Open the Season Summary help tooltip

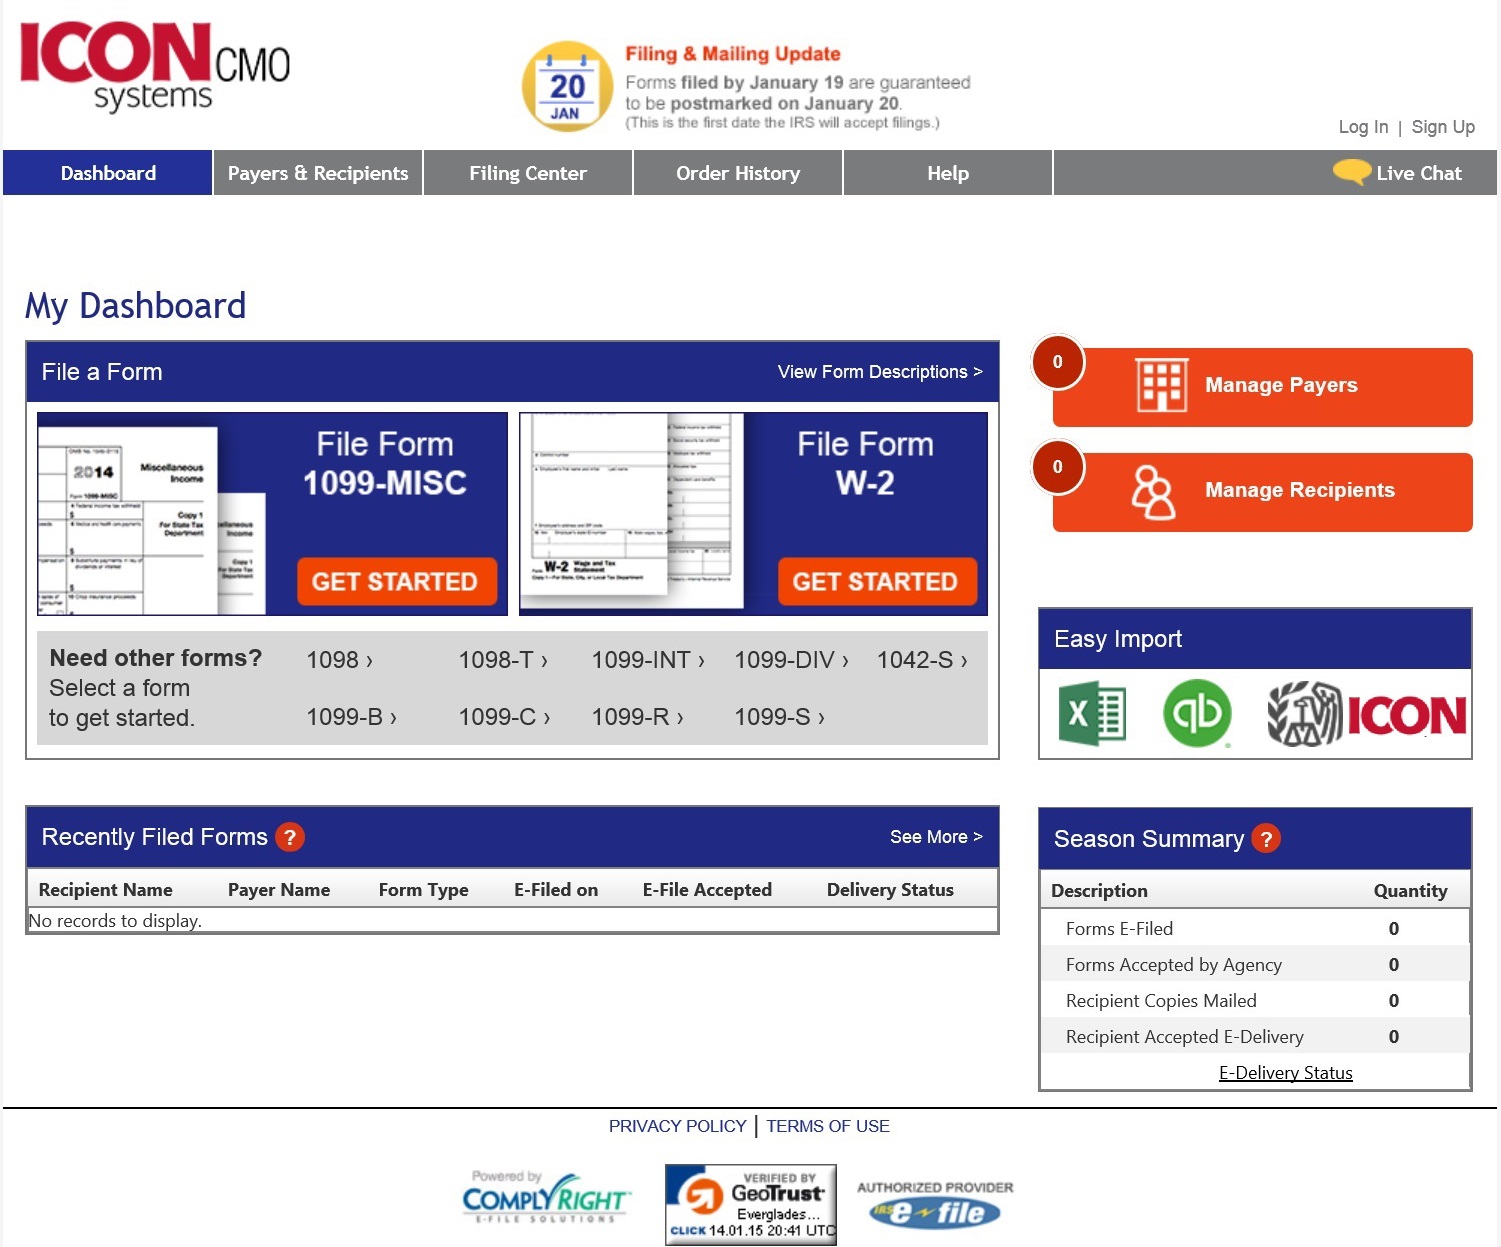point(1267,839)
